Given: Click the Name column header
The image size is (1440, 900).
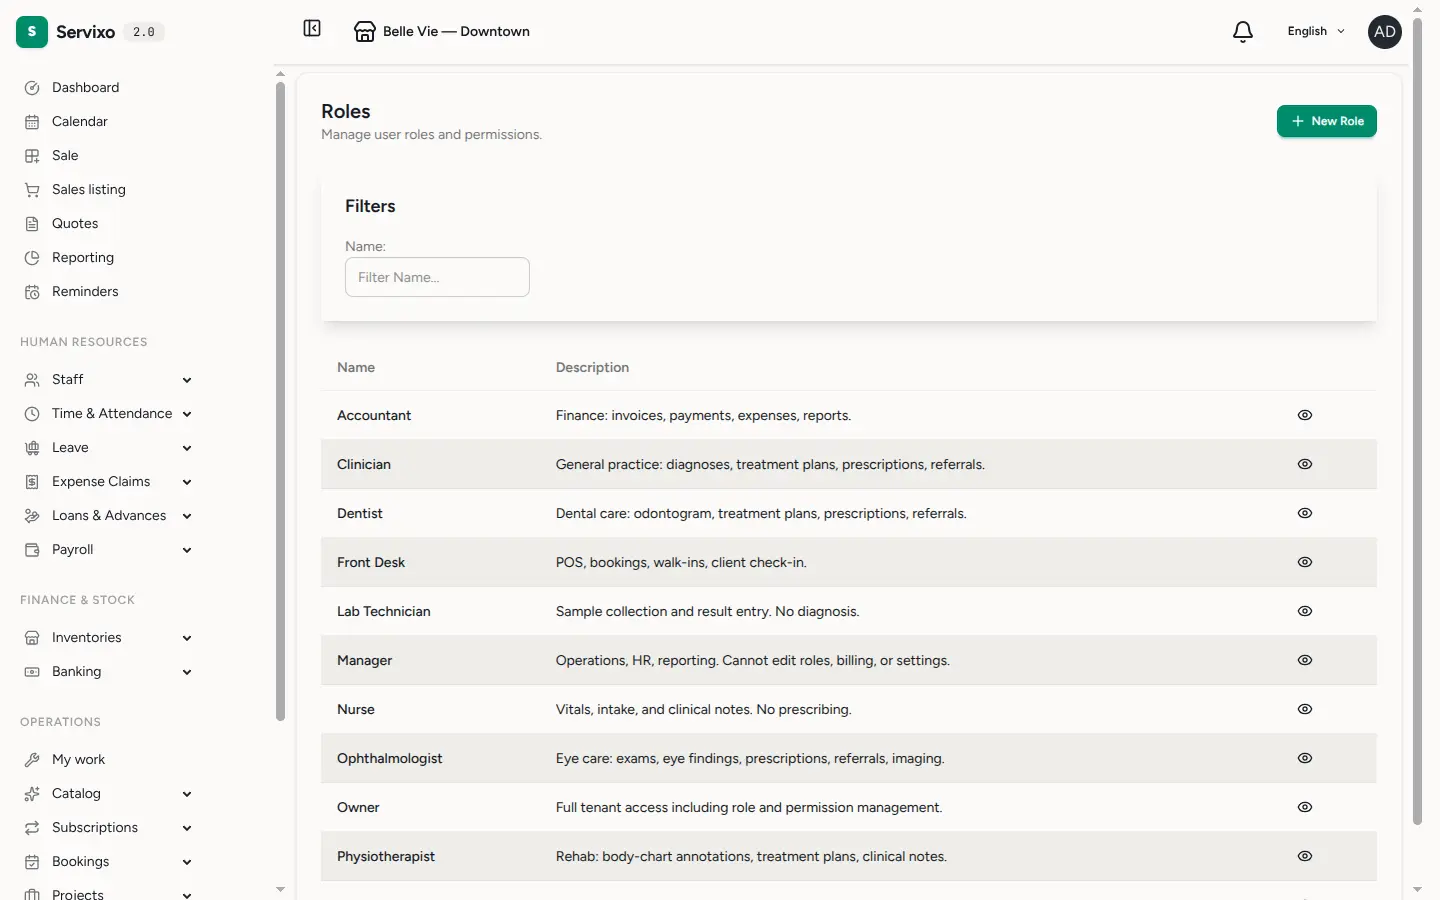Looking at the screenshot, I should [x=356, y=368].
